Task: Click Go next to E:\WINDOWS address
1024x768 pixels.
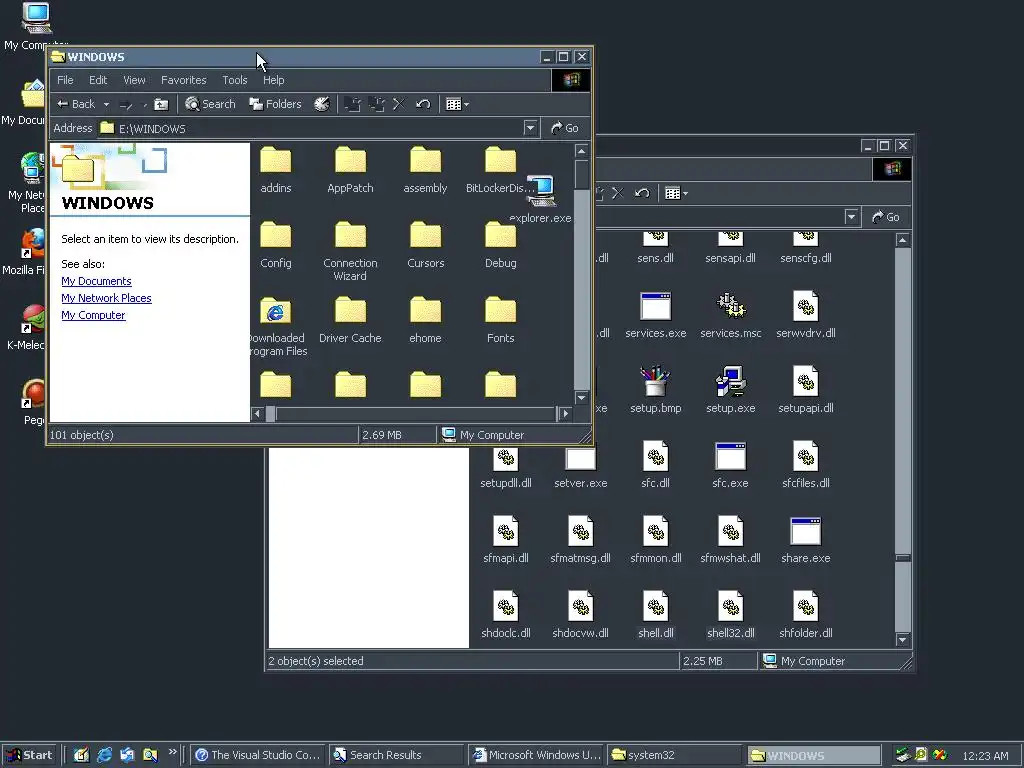Action: [565, 128]
